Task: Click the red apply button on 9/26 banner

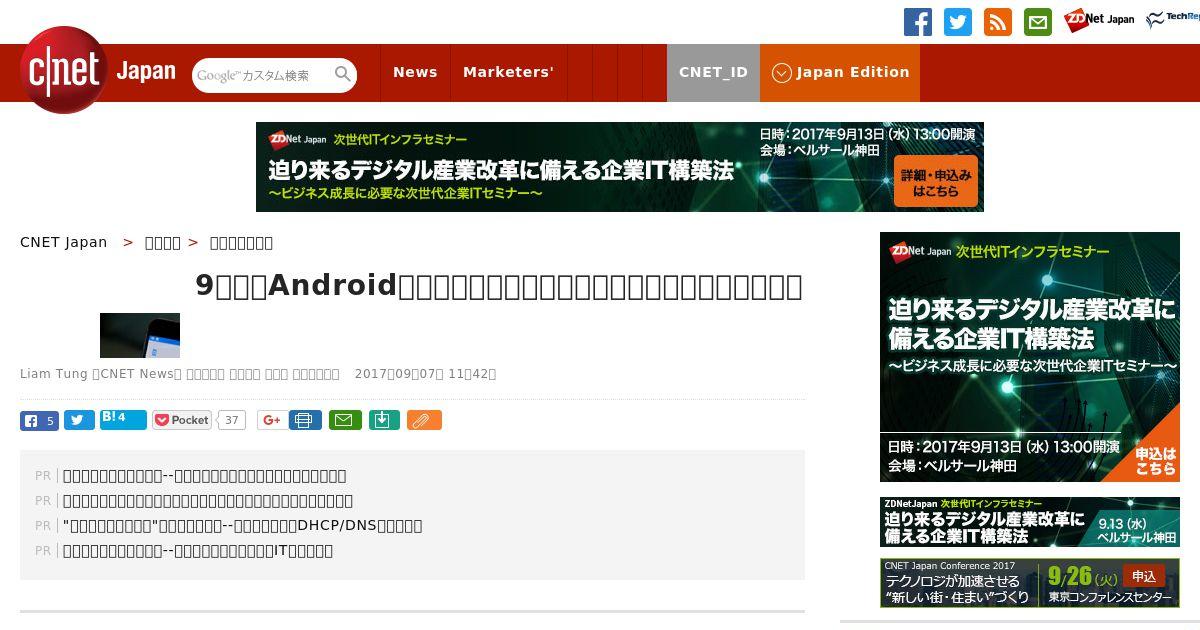Action: [x=1143, y=576]
